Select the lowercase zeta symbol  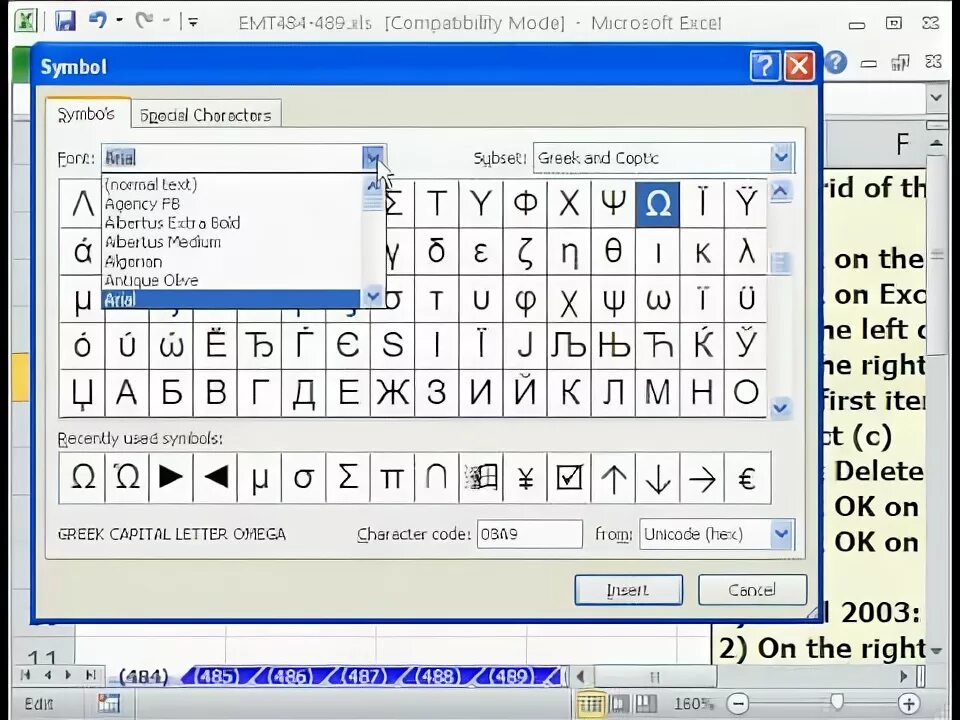tap(525, 252)
